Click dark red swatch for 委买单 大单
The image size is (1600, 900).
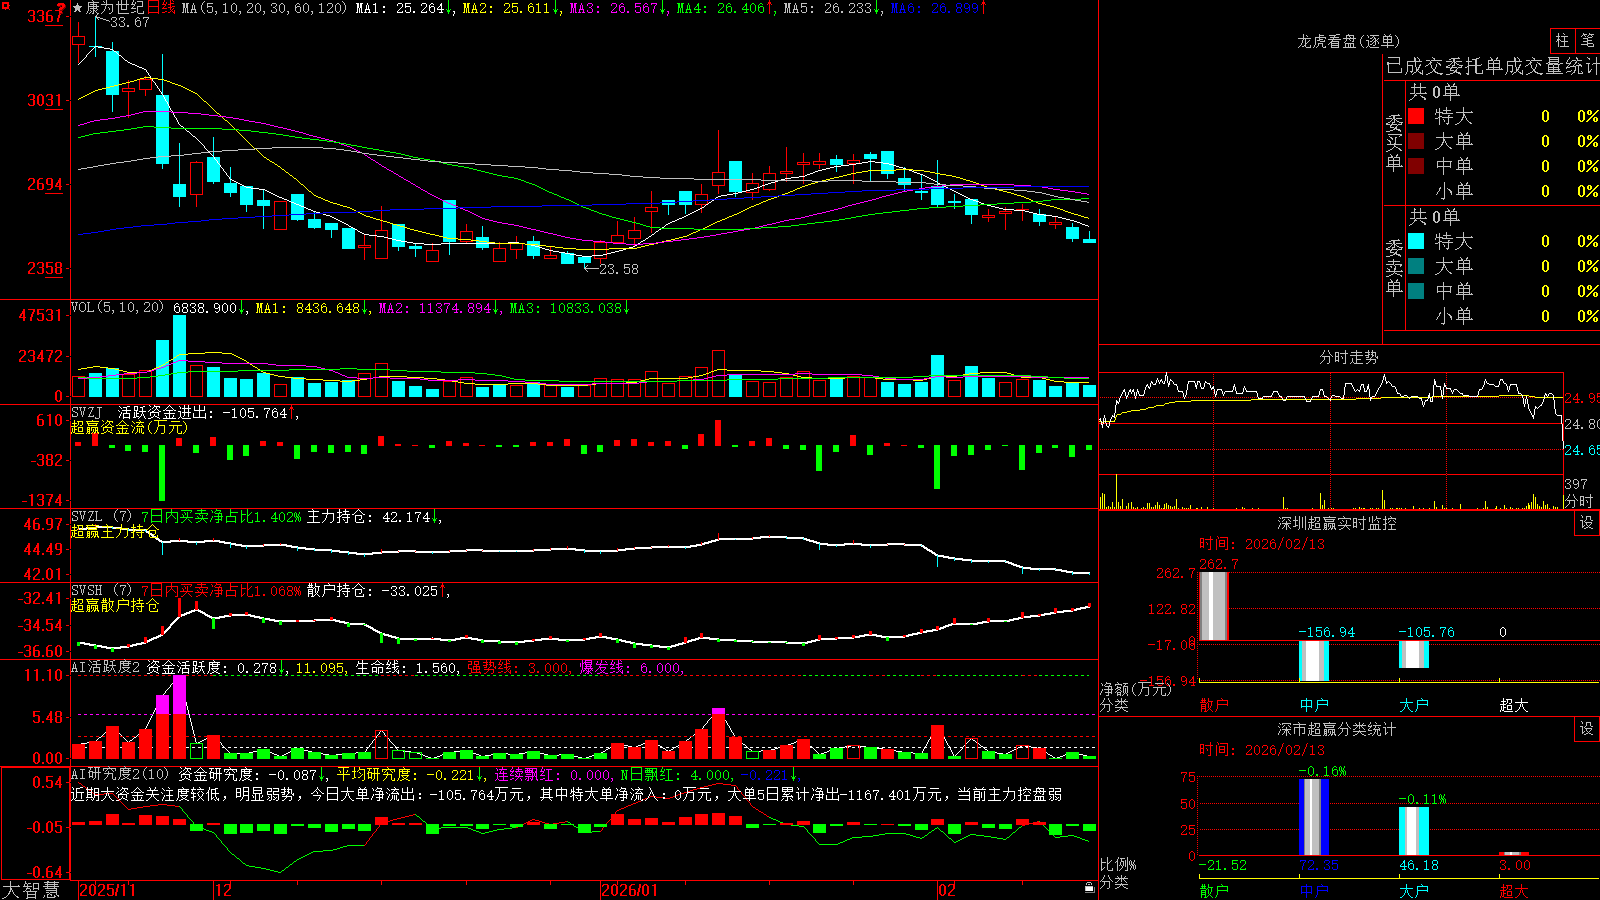coord(1416,141)
